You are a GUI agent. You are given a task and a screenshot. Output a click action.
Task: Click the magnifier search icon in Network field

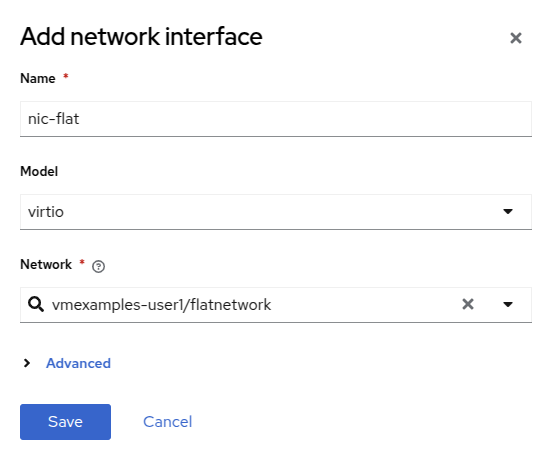[x=36, y=304]
